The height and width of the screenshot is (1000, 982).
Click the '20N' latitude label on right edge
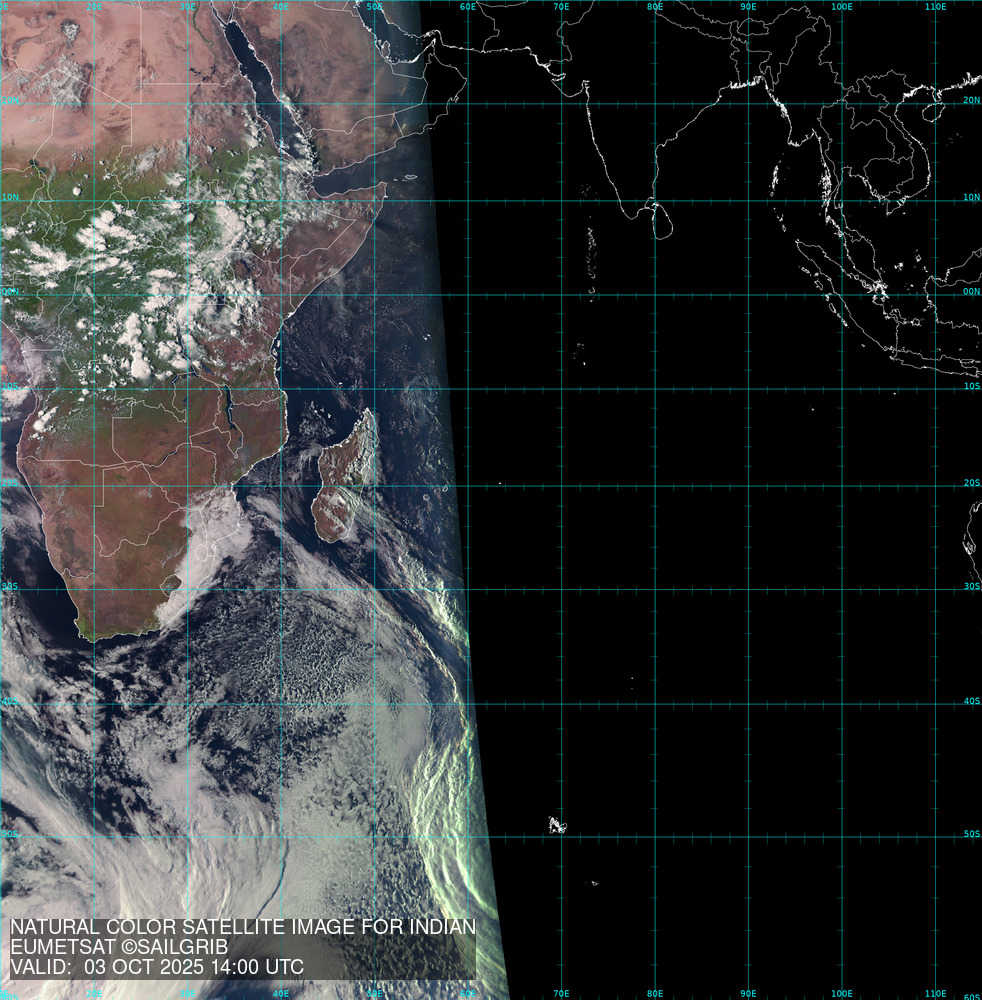[x=971, y=101]
